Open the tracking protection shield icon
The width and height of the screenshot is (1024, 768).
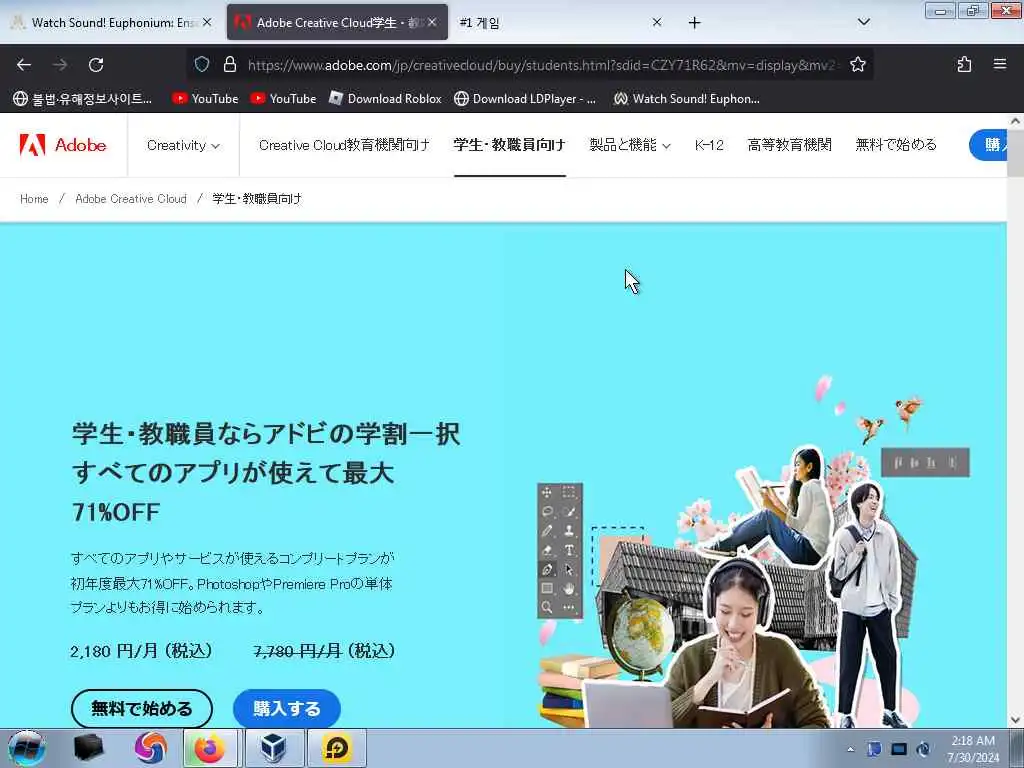[x=202, y=65]
